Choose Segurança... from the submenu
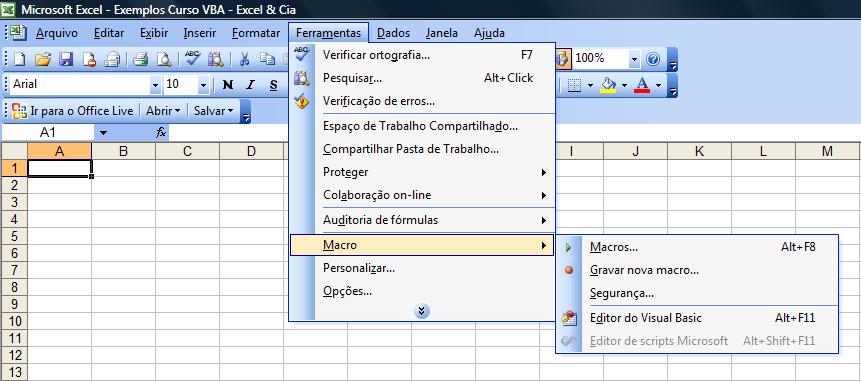 (697, 293)
